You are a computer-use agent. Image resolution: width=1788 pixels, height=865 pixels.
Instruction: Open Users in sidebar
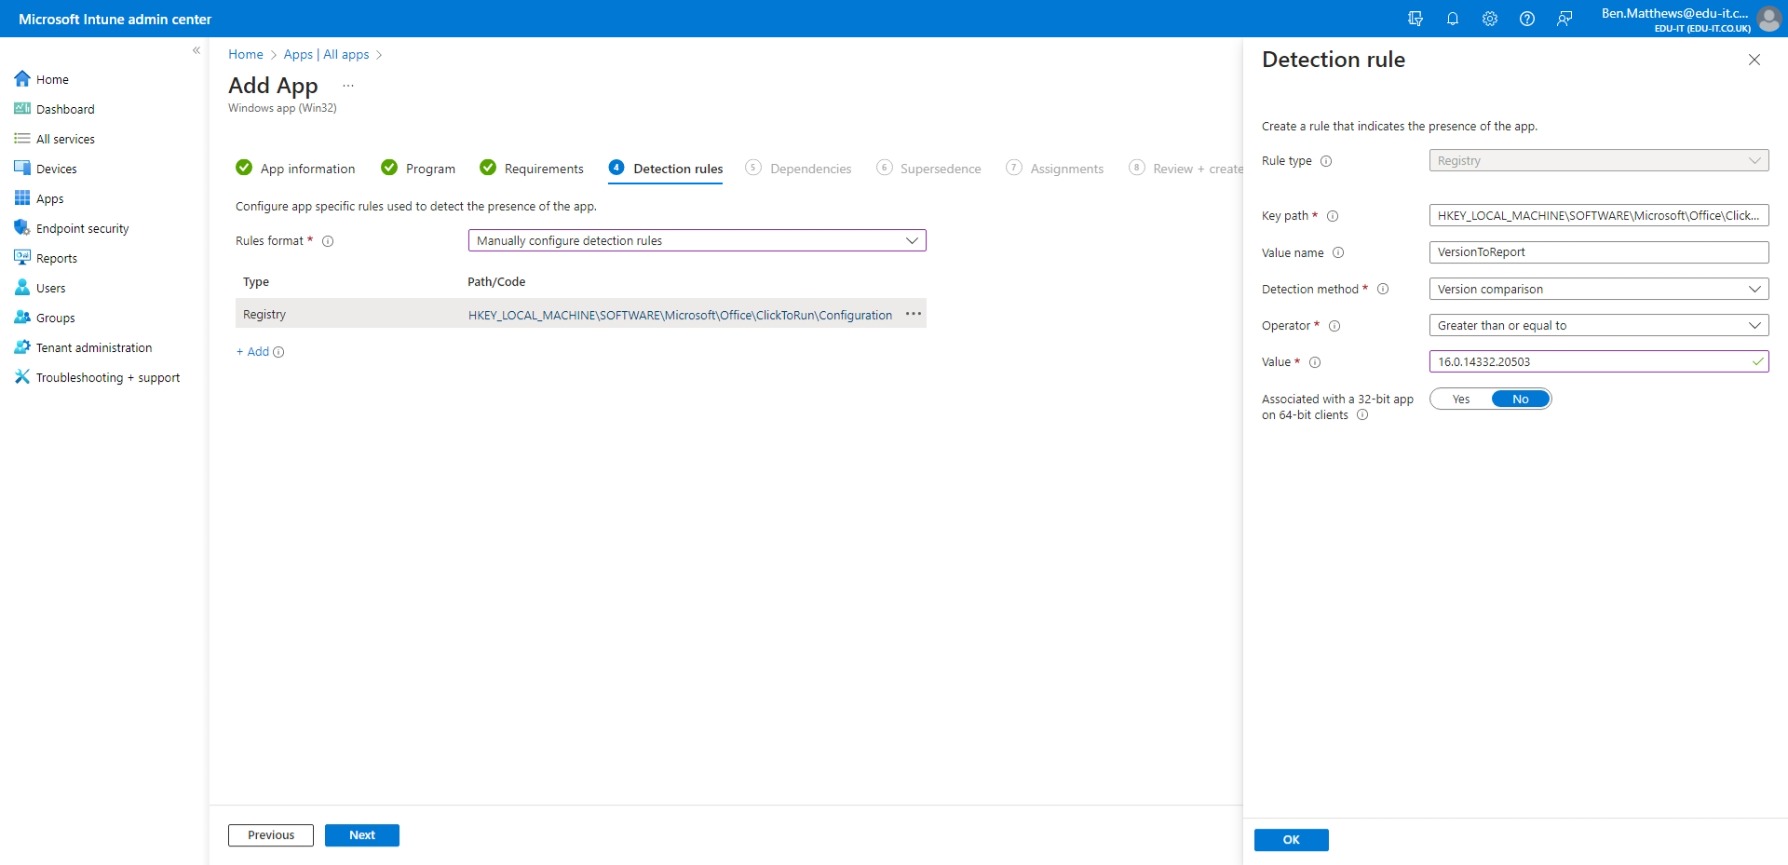coord(50,288)
